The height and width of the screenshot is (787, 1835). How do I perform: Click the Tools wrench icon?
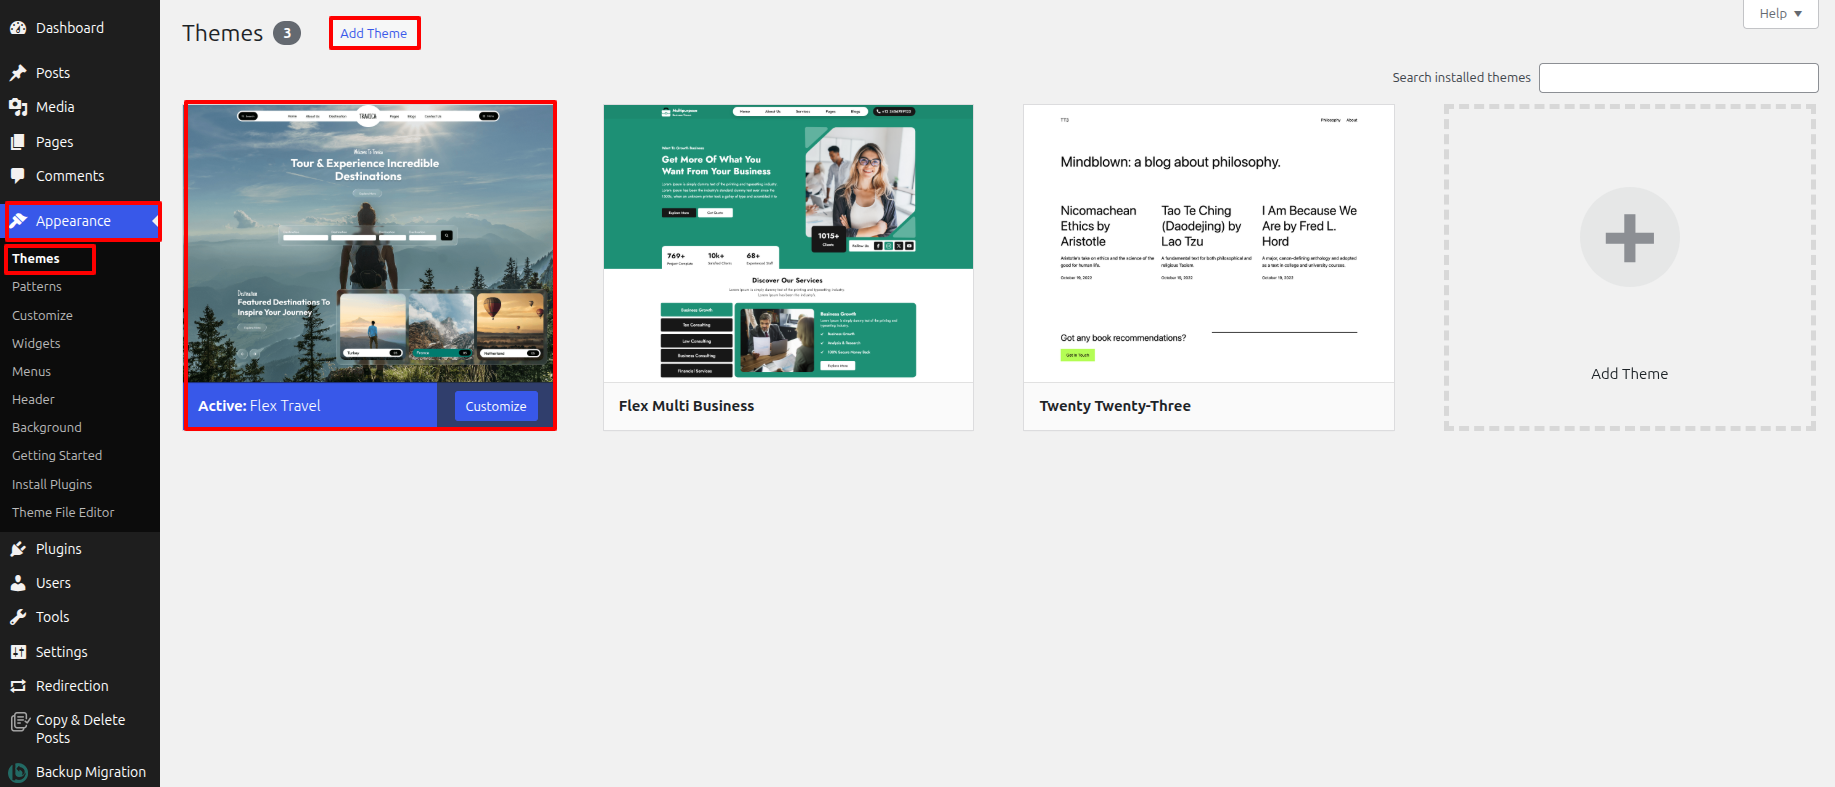click(18, 617)
